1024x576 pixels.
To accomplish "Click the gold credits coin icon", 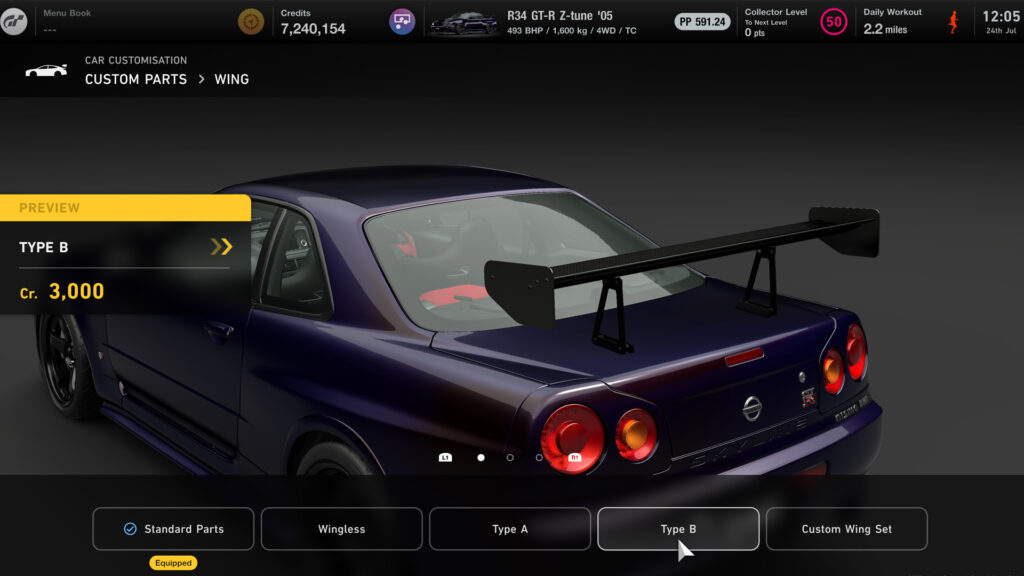I will coord(251,22).
